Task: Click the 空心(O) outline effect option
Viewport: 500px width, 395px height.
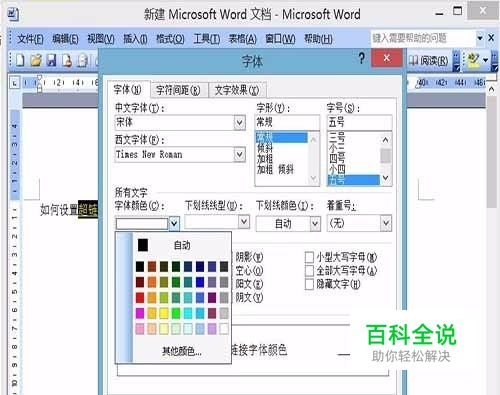Action: pos(249,270)
